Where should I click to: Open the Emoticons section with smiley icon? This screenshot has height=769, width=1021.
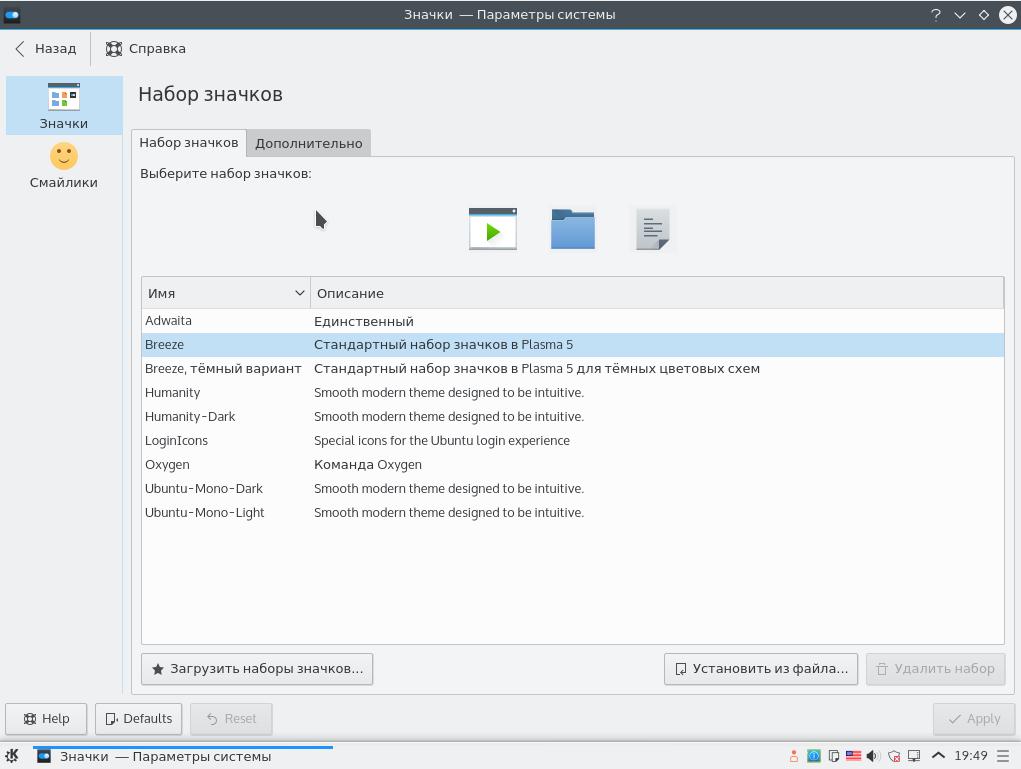[x=64, y=165]
